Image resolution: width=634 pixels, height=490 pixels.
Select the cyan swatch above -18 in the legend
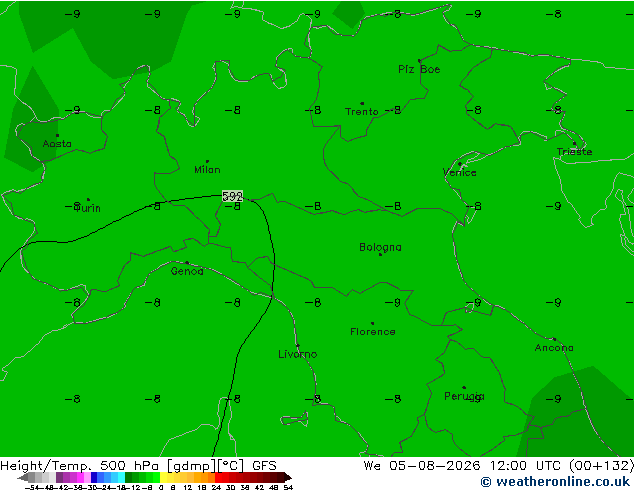pos(122,477)
